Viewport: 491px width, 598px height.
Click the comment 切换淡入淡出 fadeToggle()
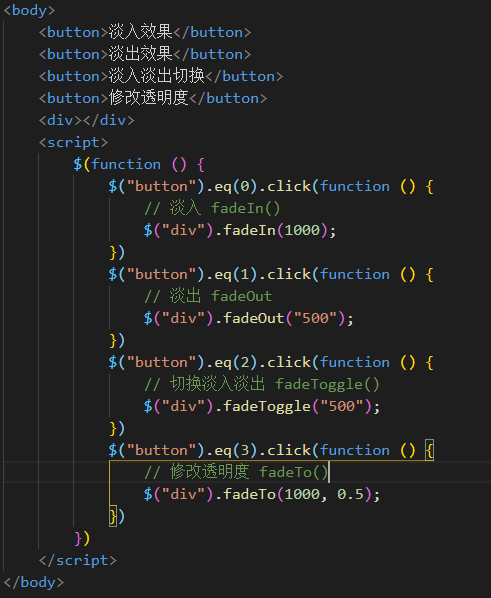(x=262, y=384)
